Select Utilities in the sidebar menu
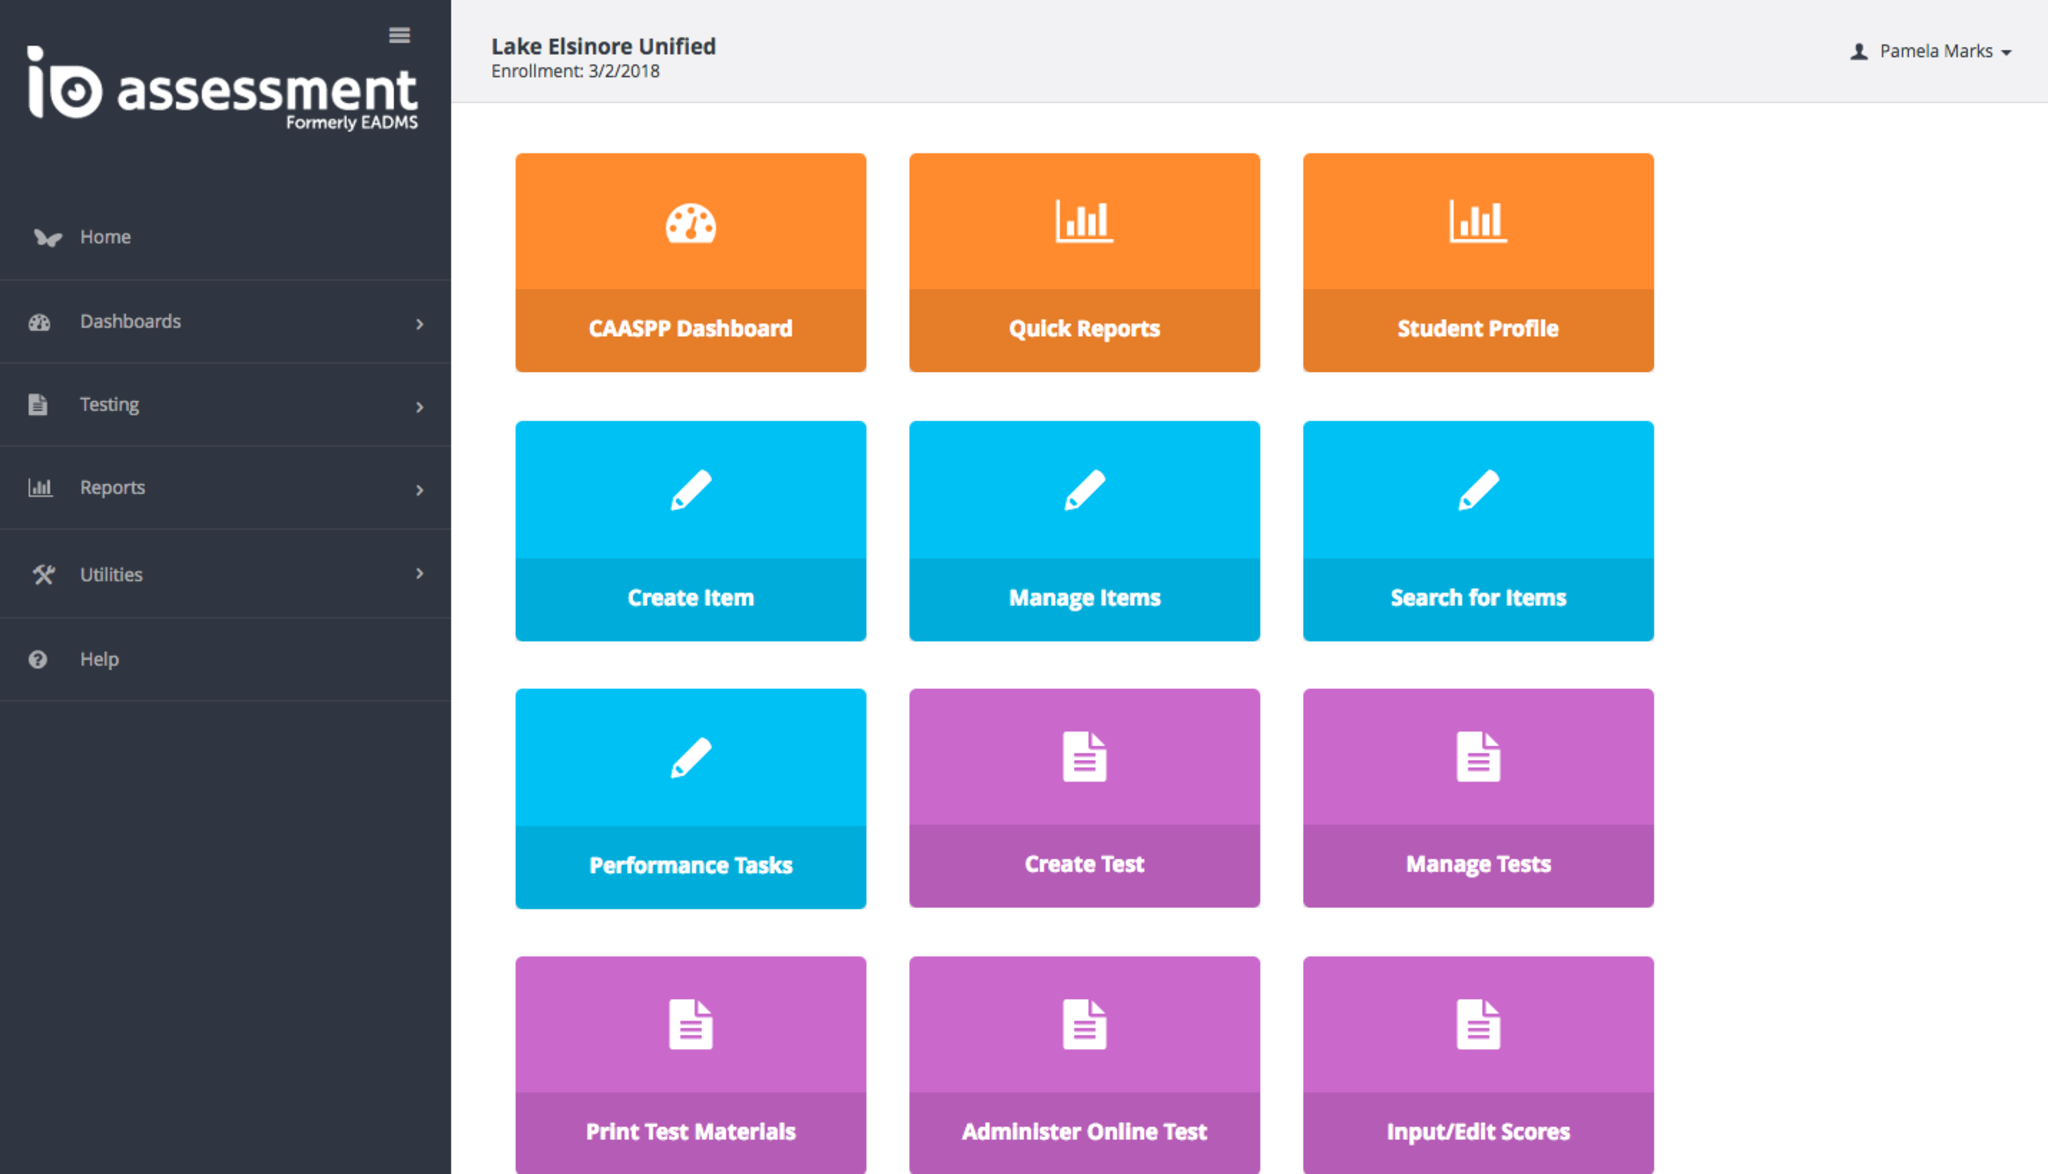 111,575
